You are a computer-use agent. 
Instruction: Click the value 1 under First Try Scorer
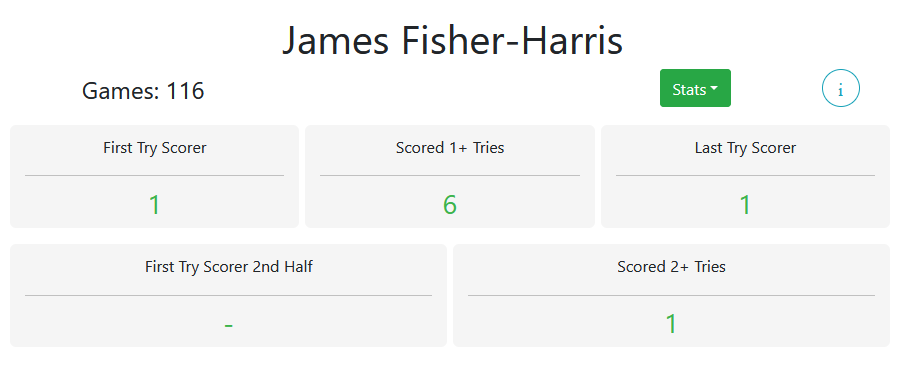pos(154,205)
